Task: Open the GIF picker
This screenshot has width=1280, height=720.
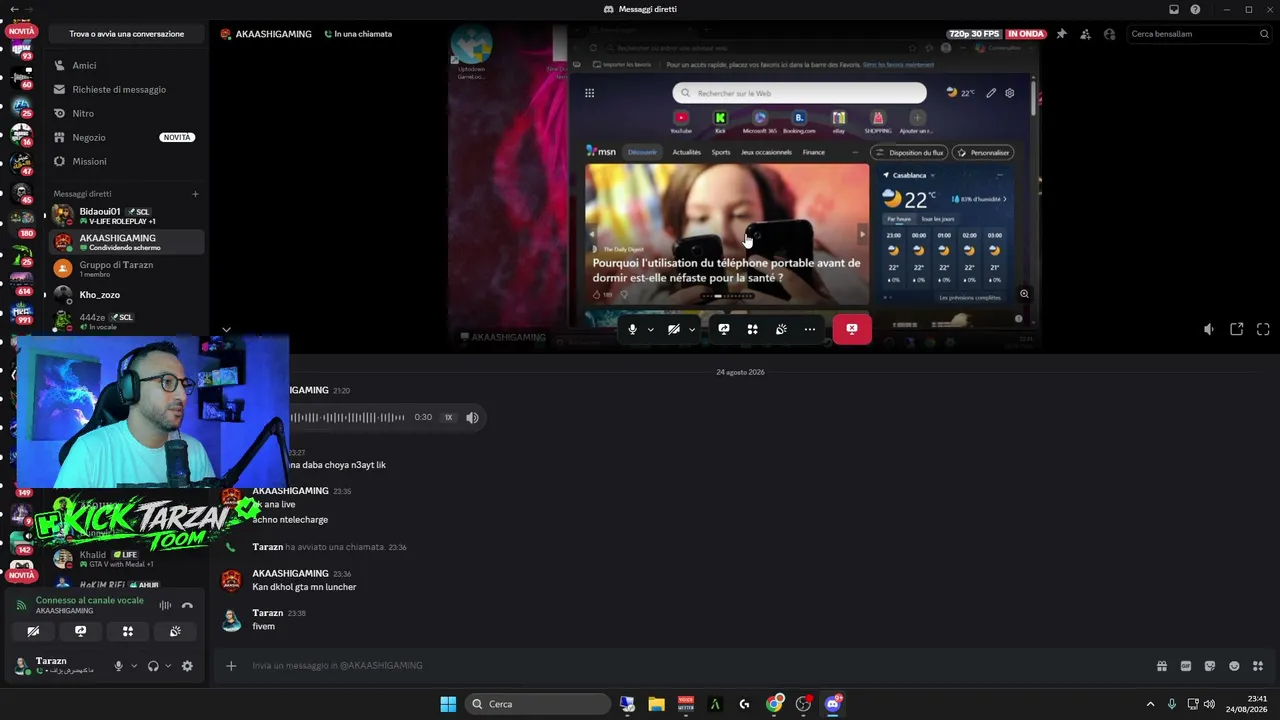Action: pos(1186,666)
